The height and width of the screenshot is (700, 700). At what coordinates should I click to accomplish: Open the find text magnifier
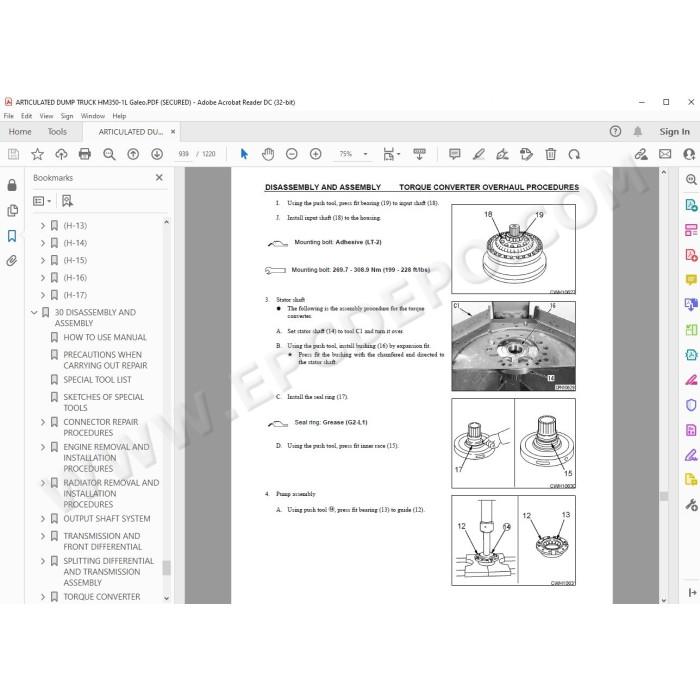click(109, 154)
